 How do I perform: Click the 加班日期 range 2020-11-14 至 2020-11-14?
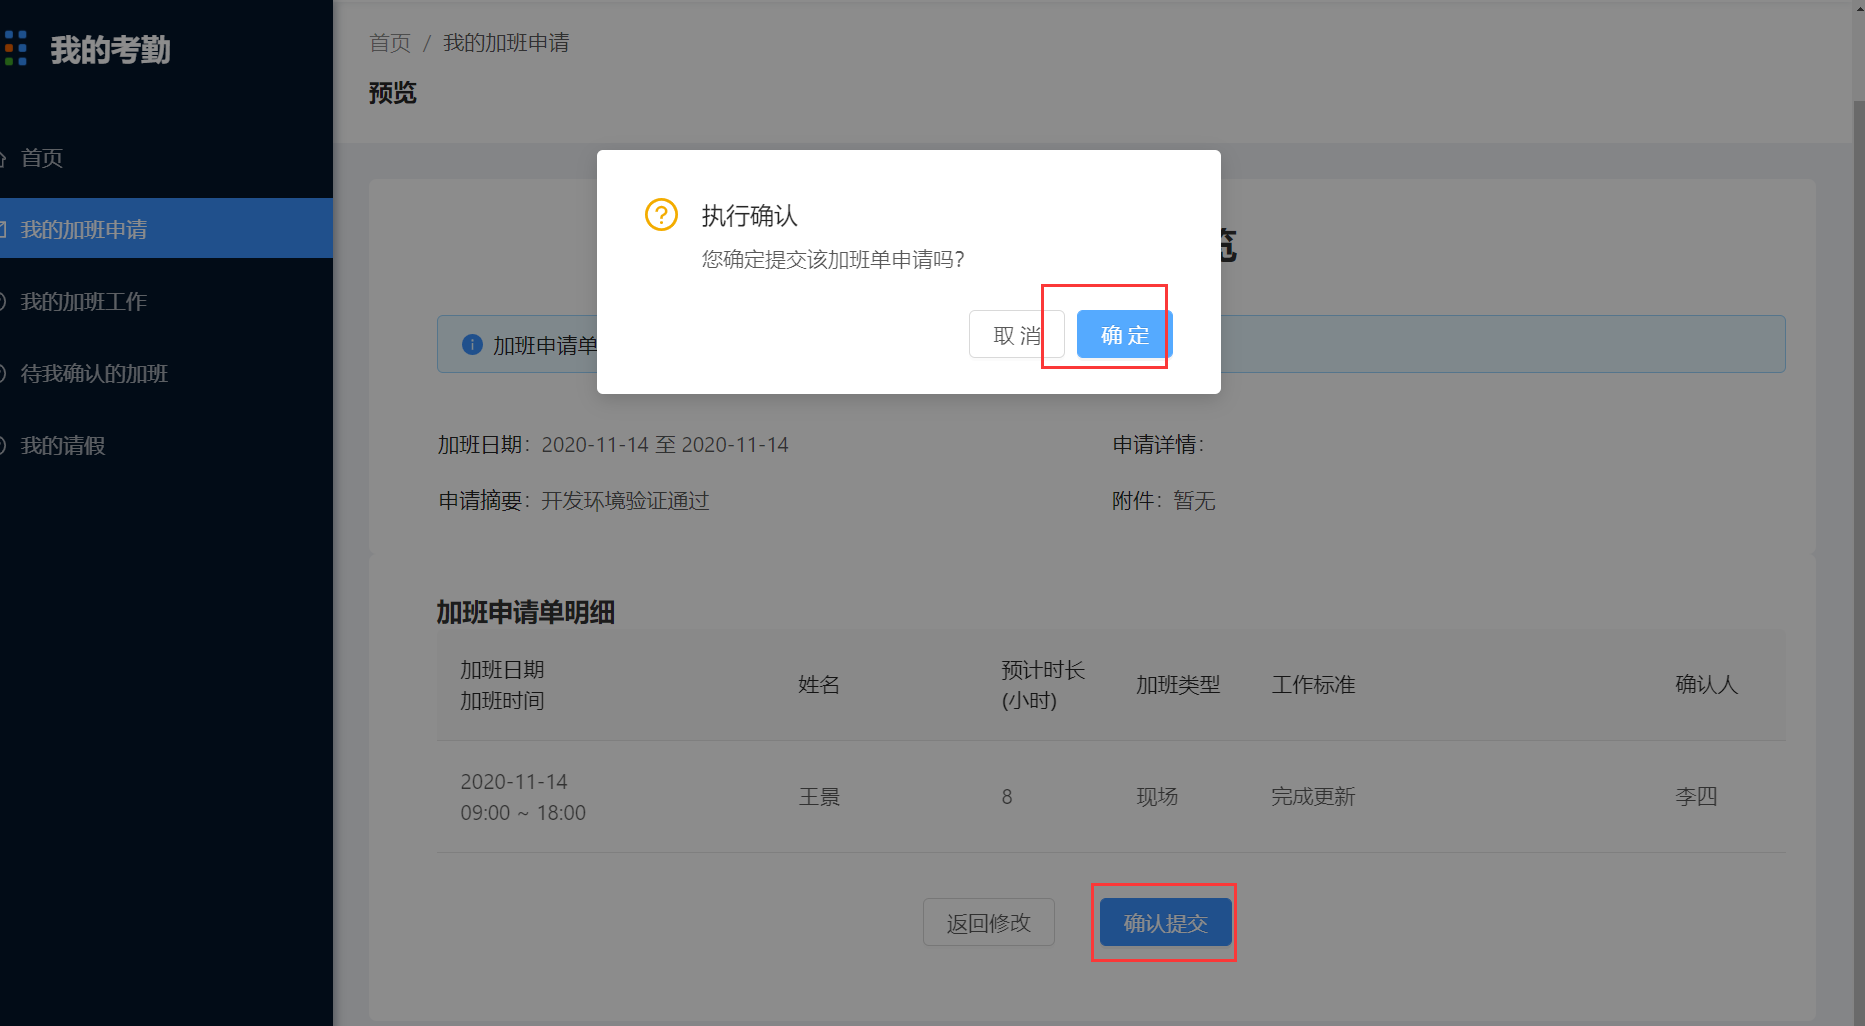coord(665,445)
